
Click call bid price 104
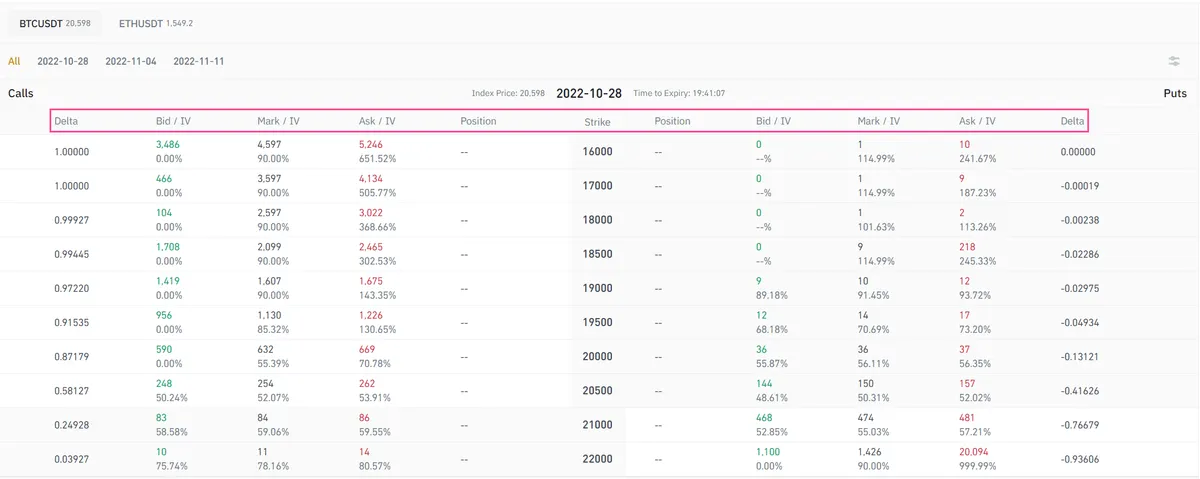[165, 213]
